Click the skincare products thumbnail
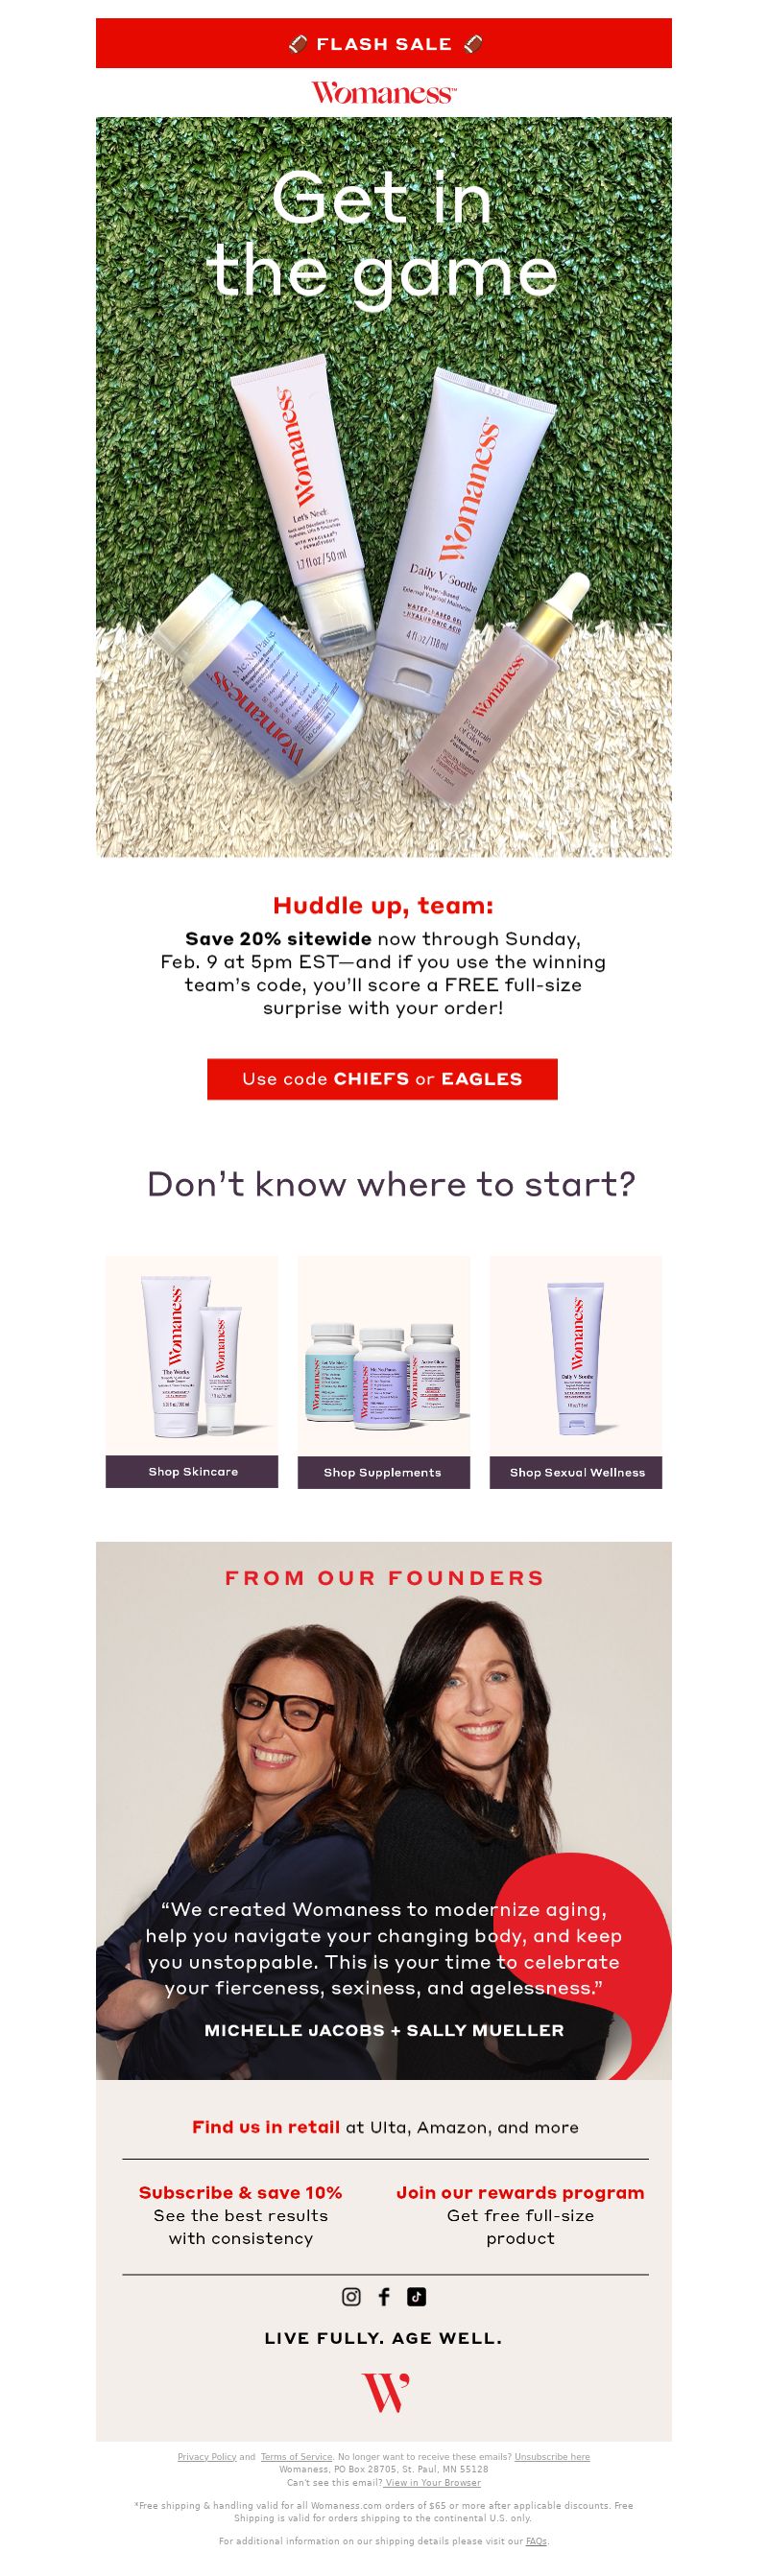768x2576 pixels. [192, 1355]
